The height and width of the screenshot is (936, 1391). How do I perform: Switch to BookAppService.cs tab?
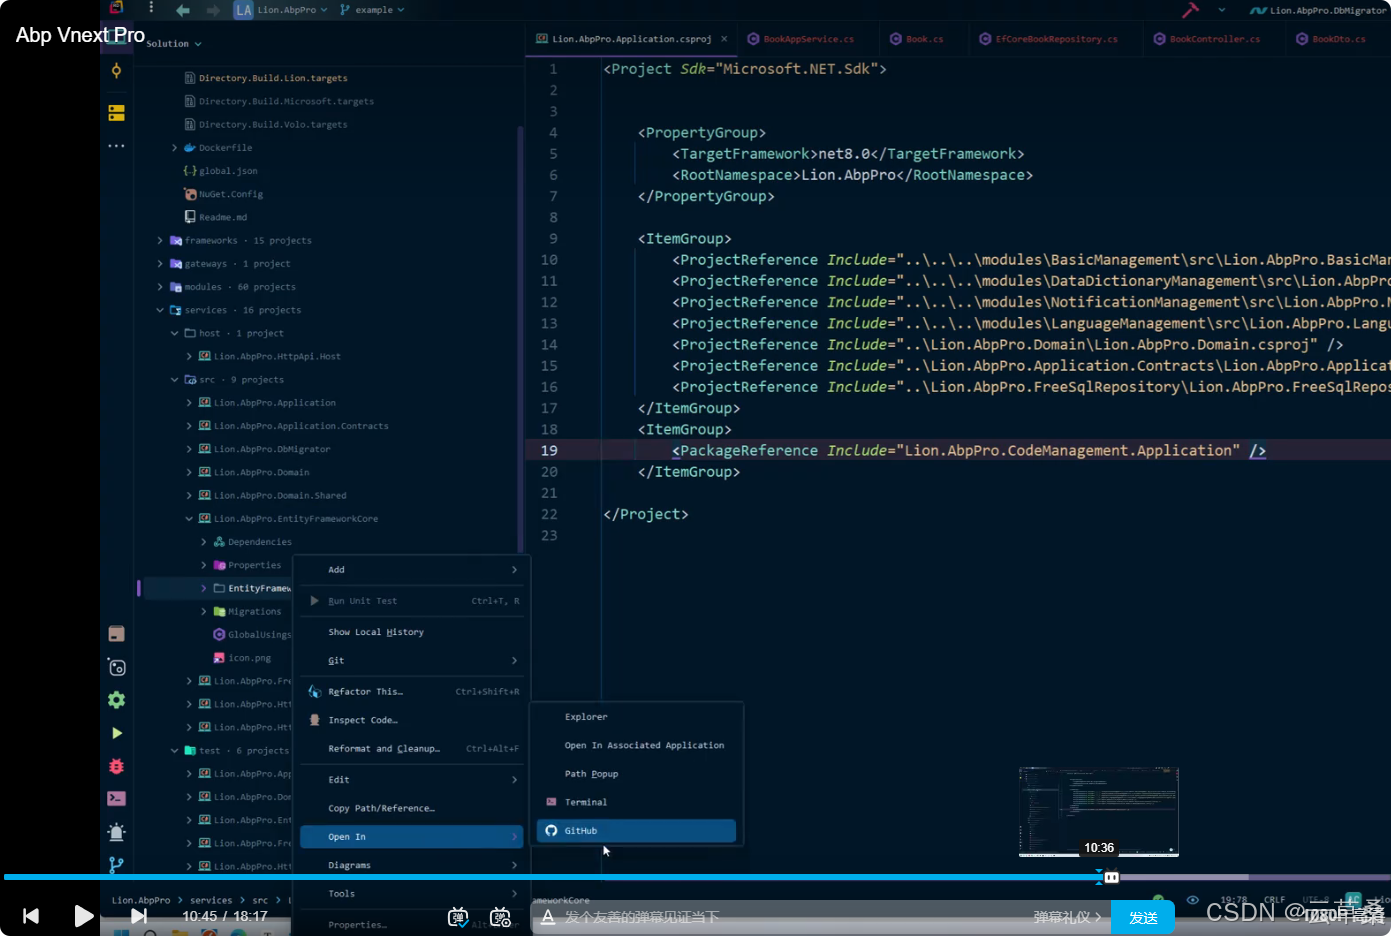click(800, 39)
